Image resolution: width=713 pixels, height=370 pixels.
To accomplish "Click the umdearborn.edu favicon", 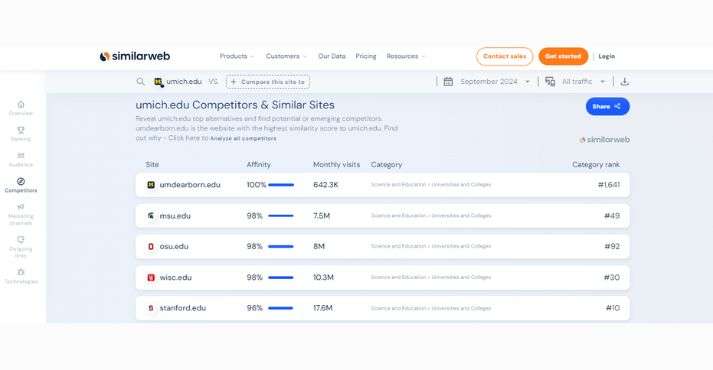I will [151, 185].
